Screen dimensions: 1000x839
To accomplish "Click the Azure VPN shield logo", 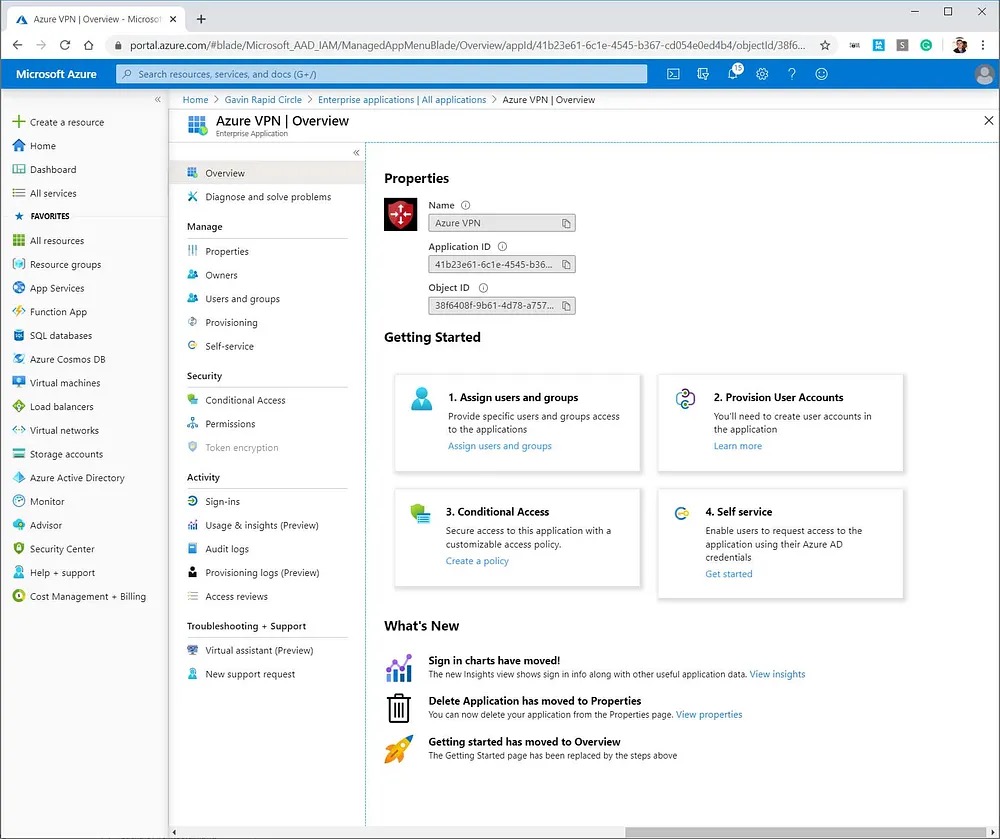I will pyautogui.click(x=401, y=214).
